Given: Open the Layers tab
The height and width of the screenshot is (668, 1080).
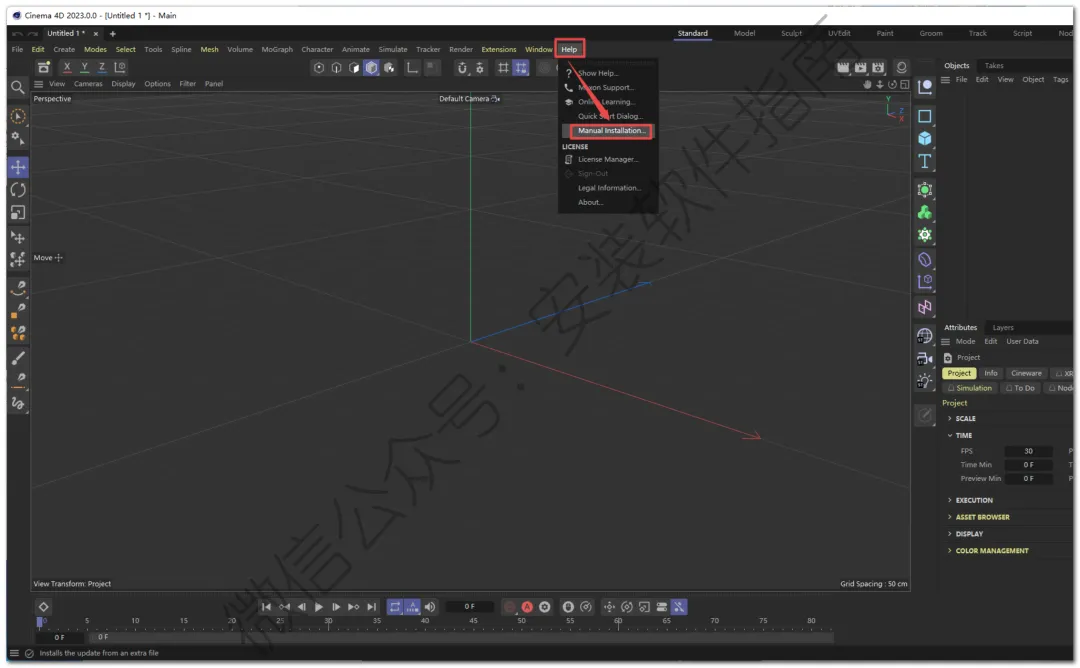Looking at the screenshot, I should click(1003, 328).
